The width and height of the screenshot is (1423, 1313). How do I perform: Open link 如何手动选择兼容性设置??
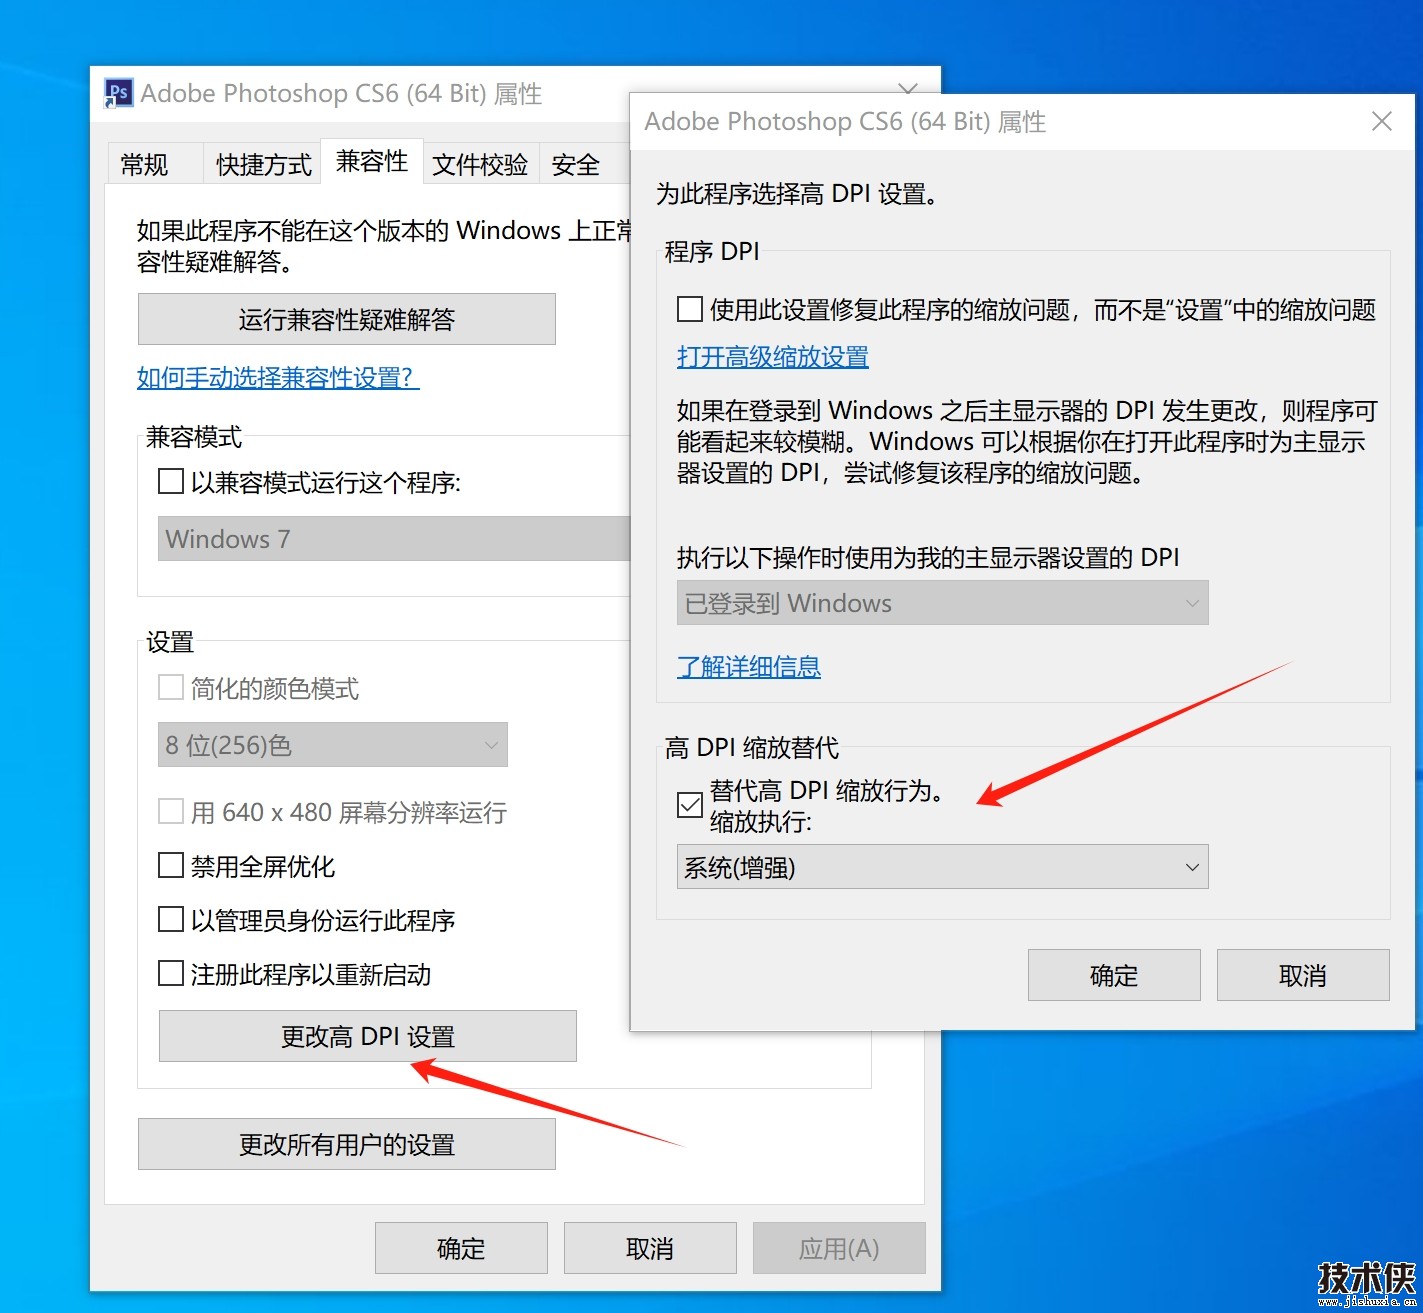click(x=278, y=377)
